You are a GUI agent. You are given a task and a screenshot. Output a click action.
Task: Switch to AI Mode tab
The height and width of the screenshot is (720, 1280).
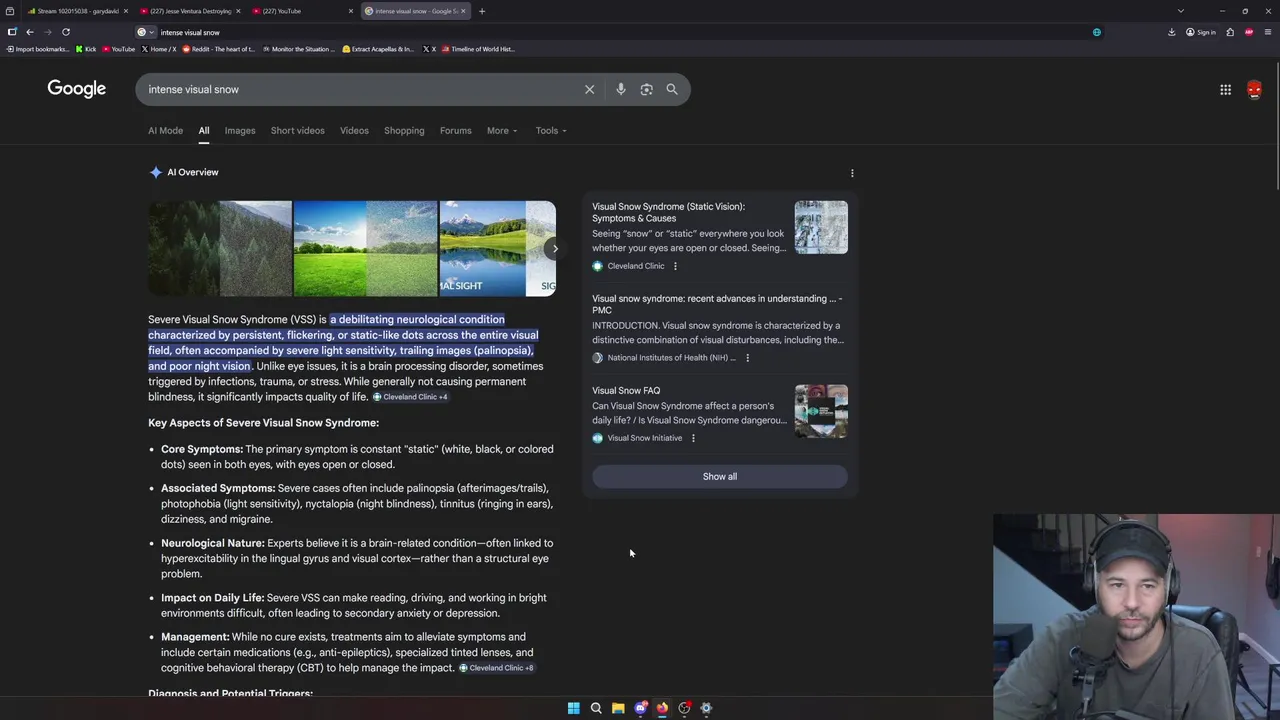(x=166, y=131)
